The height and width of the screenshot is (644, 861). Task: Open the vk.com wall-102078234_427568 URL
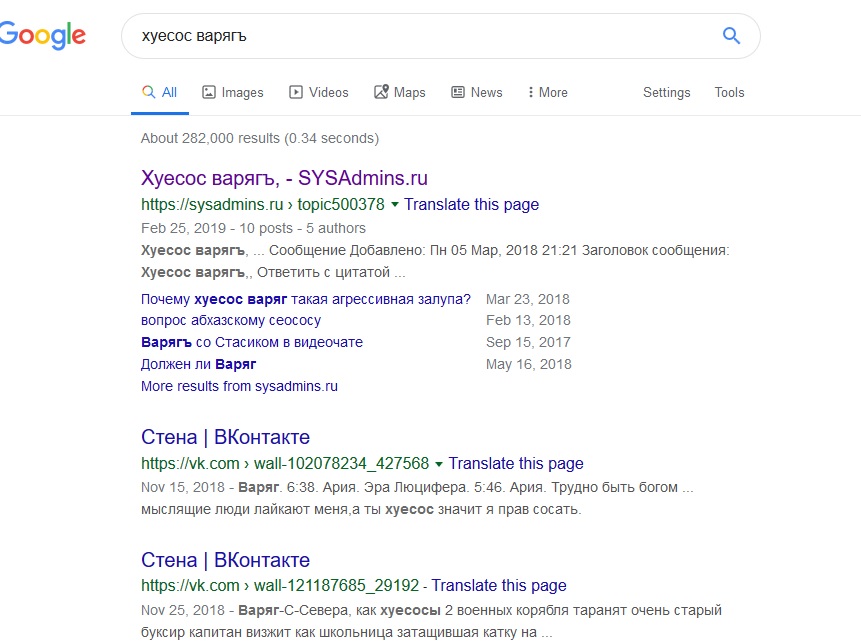pyautogui.click(x=285, y=463)
